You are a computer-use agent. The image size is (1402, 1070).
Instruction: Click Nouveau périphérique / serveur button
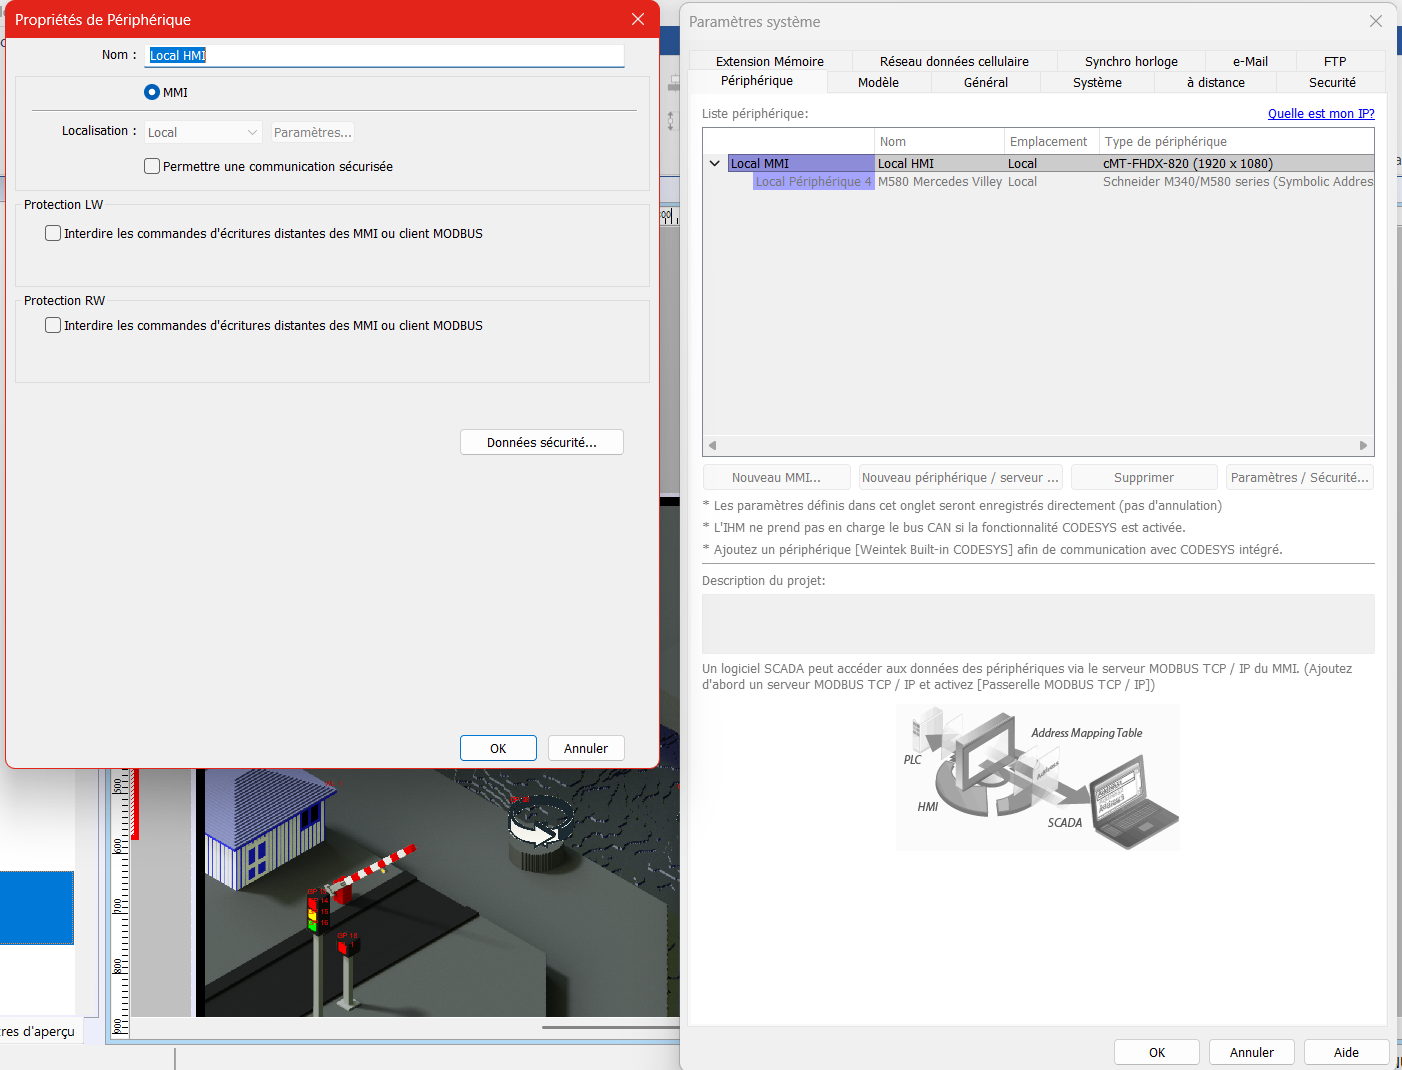tap(959, 478)
